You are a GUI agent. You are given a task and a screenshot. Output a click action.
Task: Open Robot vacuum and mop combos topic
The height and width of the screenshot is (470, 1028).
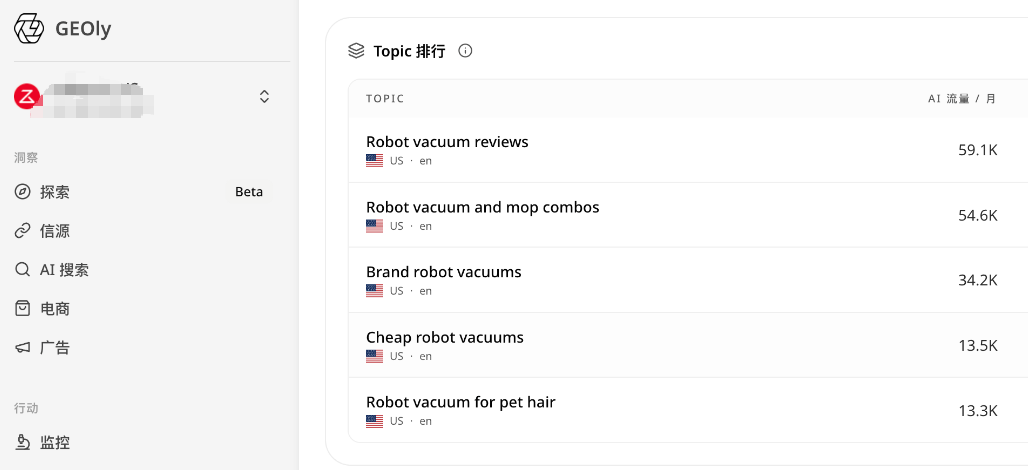[x=483, y=207]
